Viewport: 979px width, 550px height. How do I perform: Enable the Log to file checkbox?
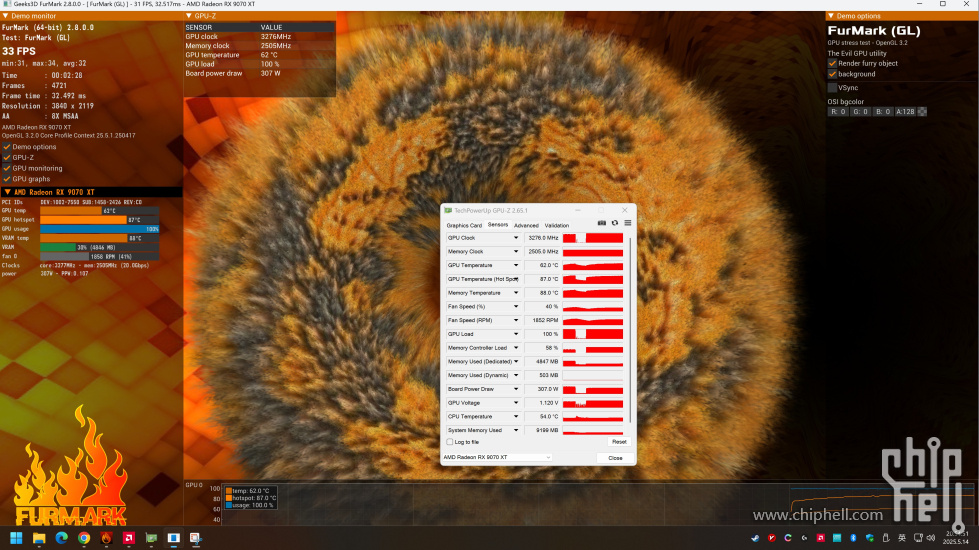[x=450, y=442]
